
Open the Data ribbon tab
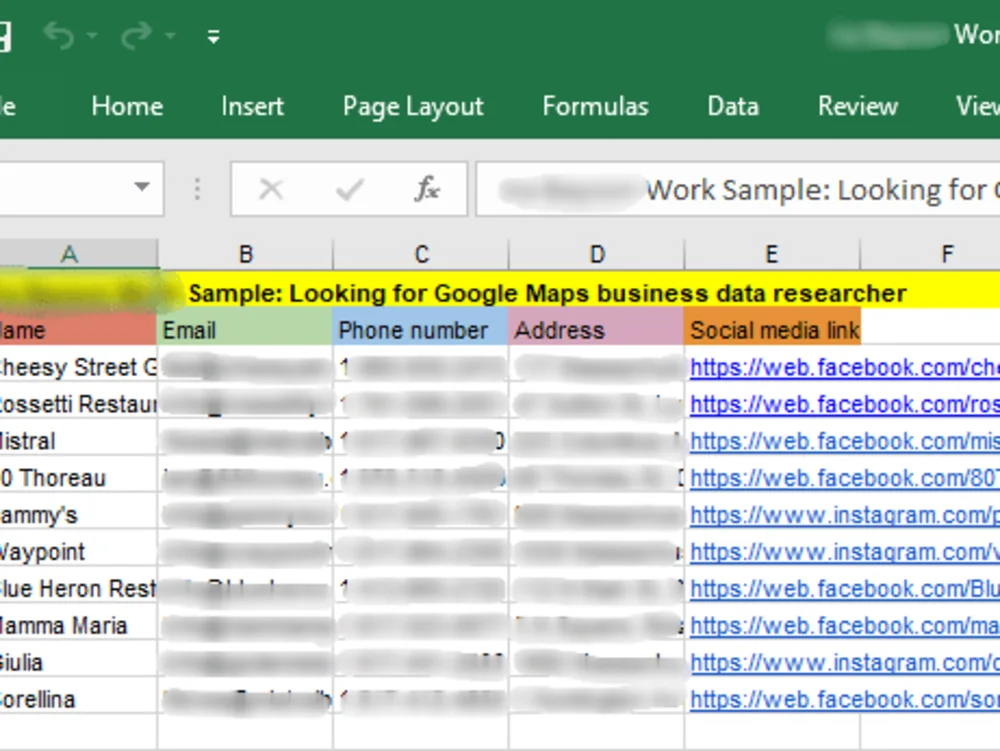(731, 106)
